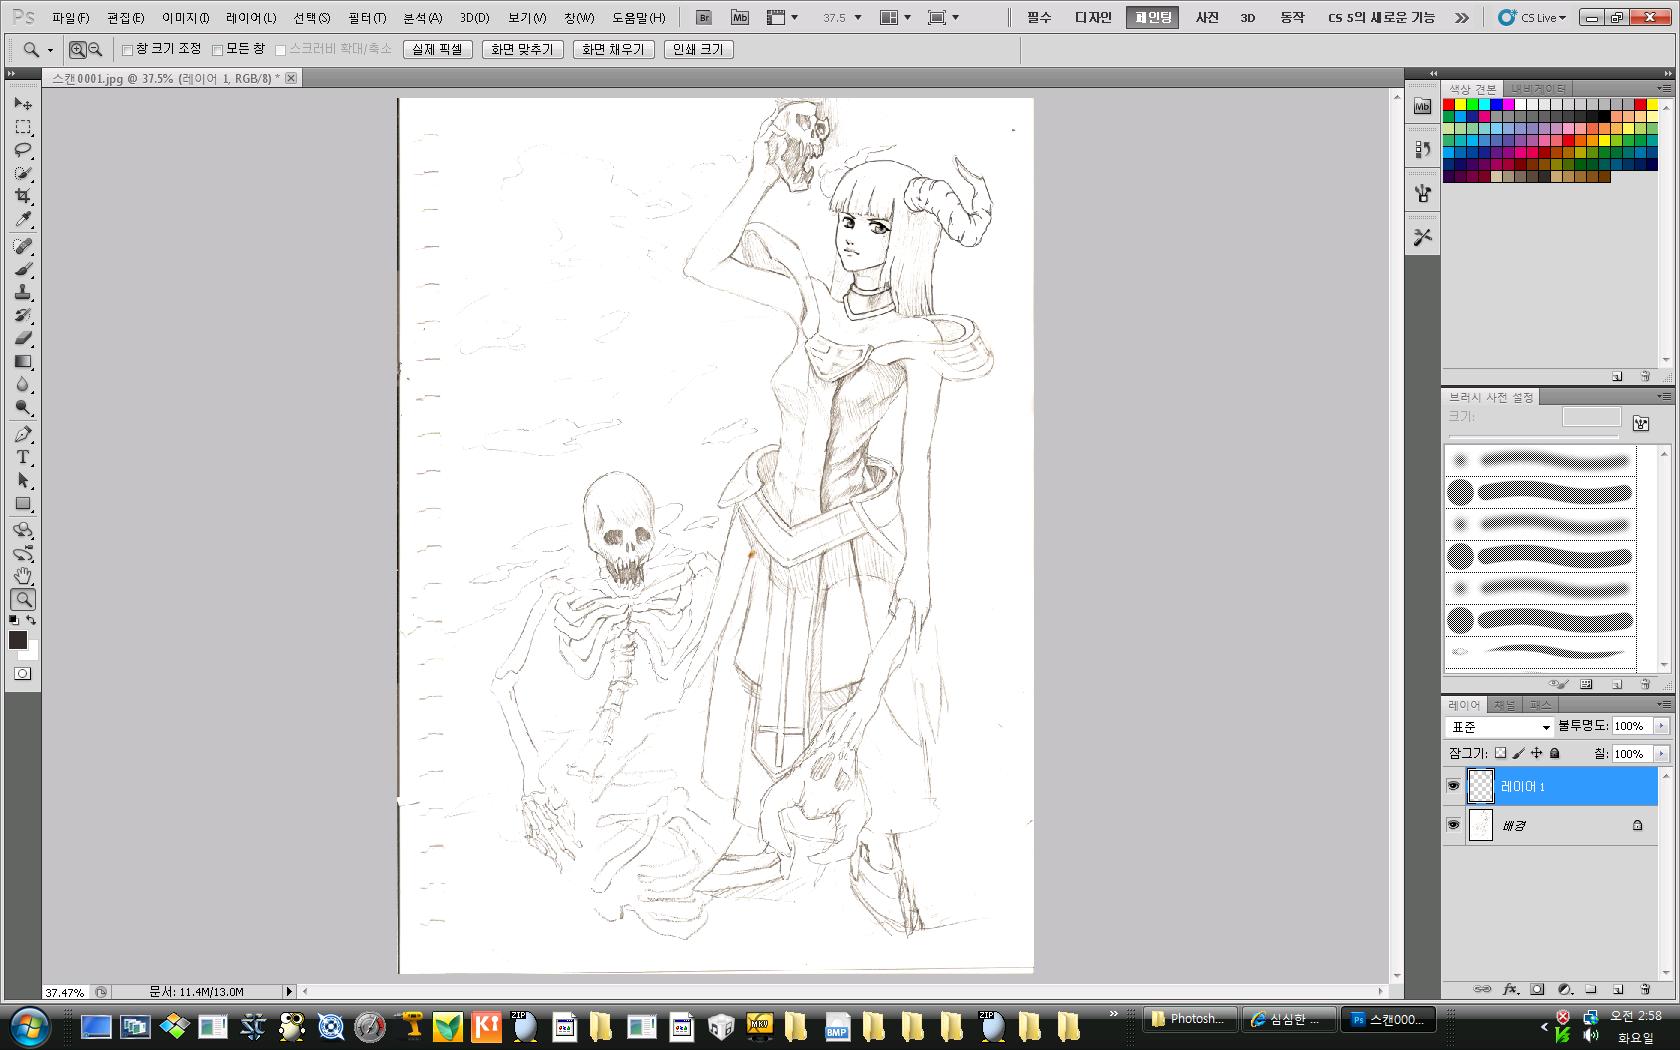Click the foreground color swatch
This screenshot has height=1050, width=1680.
pos(18,640)
